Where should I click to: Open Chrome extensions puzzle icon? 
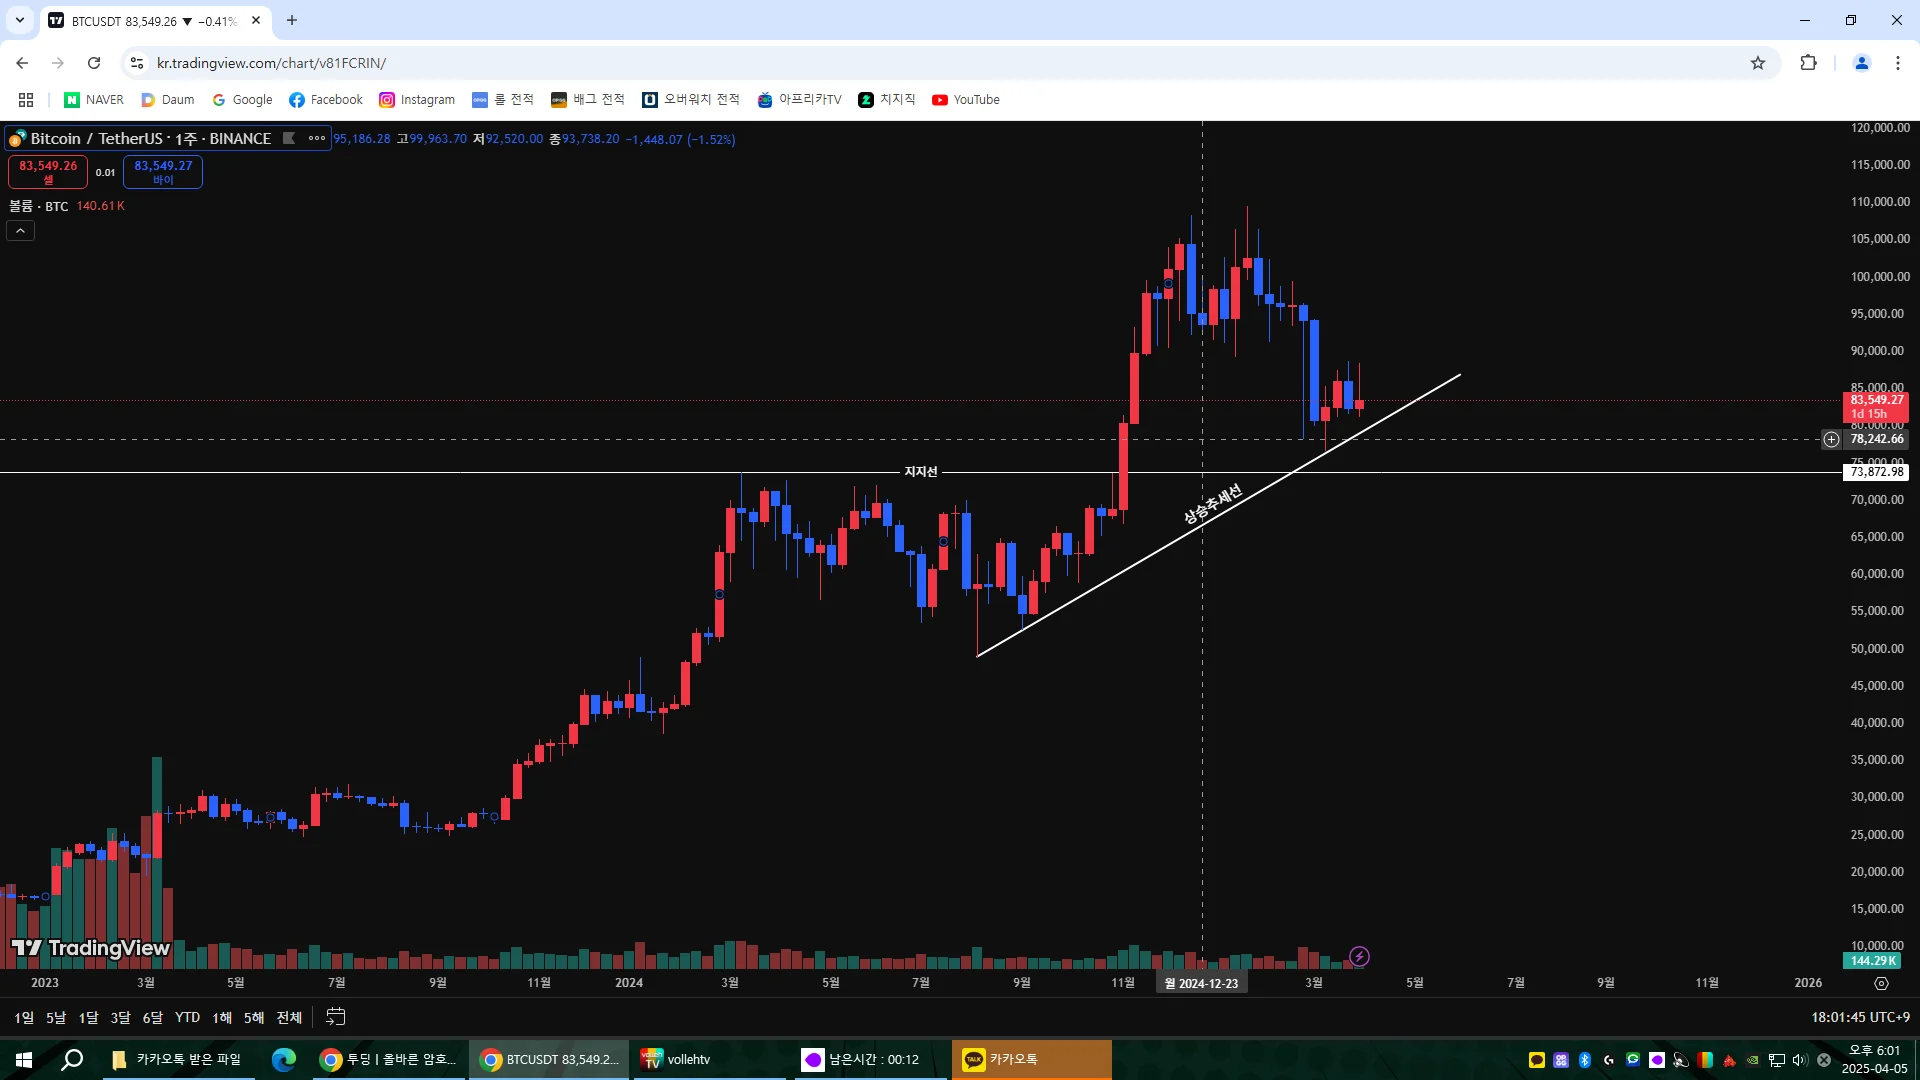coord(1808,63)
